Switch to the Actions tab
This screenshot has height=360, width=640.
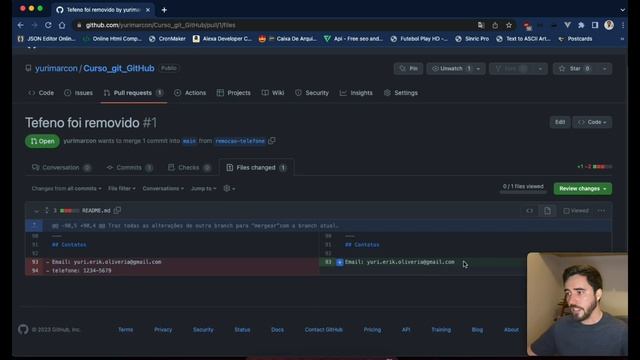(x=190, y=93)
